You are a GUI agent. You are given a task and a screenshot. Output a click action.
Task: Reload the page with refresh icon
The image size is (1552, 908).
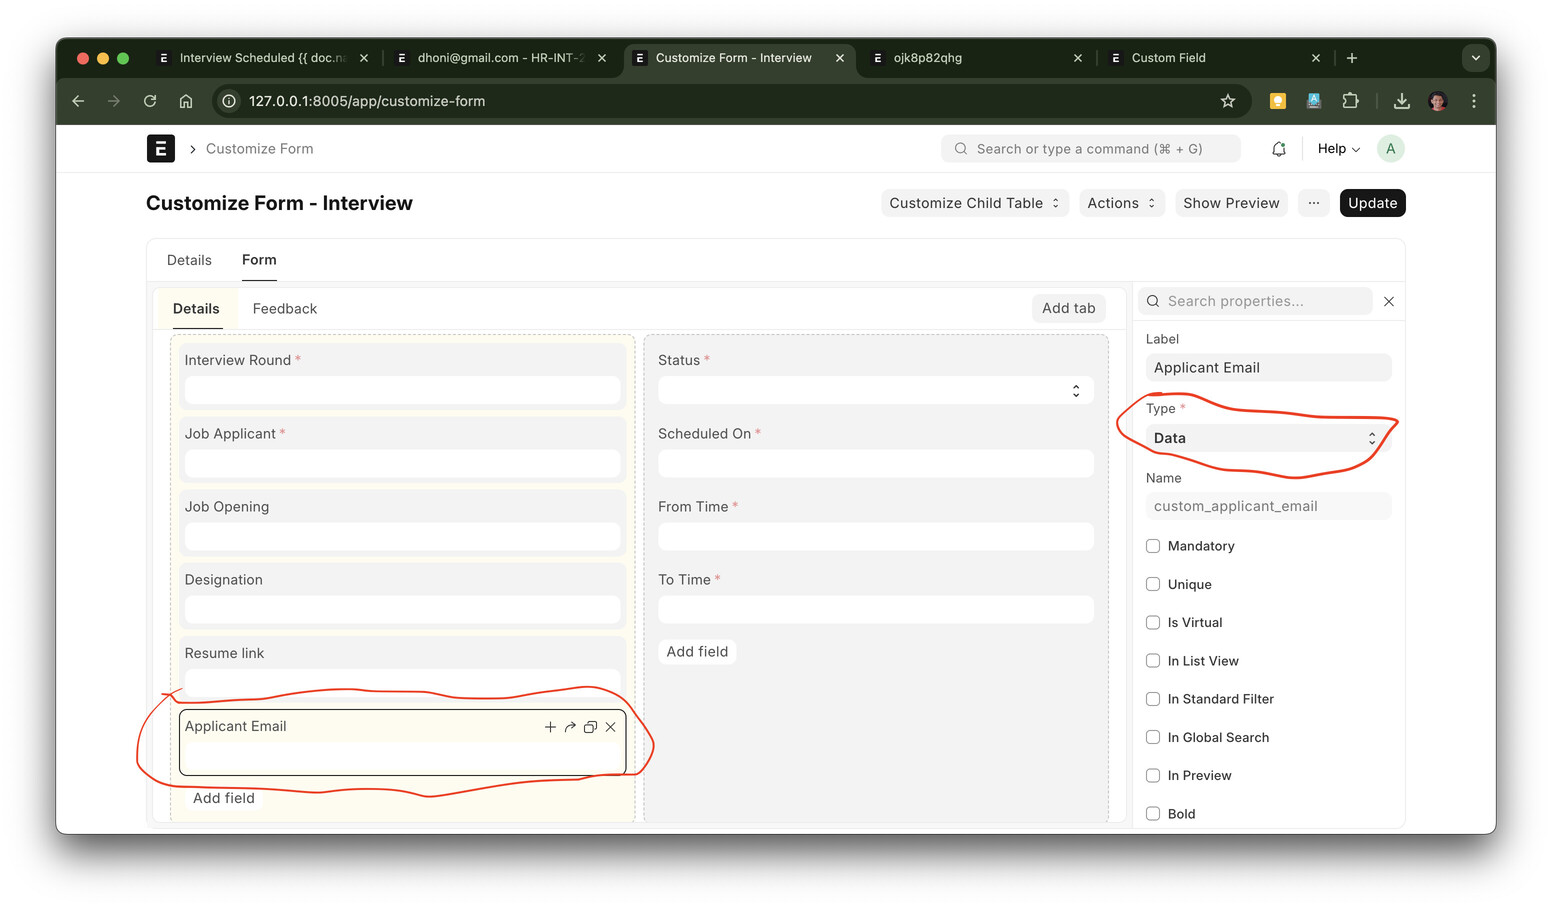click(x=150, y=101)
